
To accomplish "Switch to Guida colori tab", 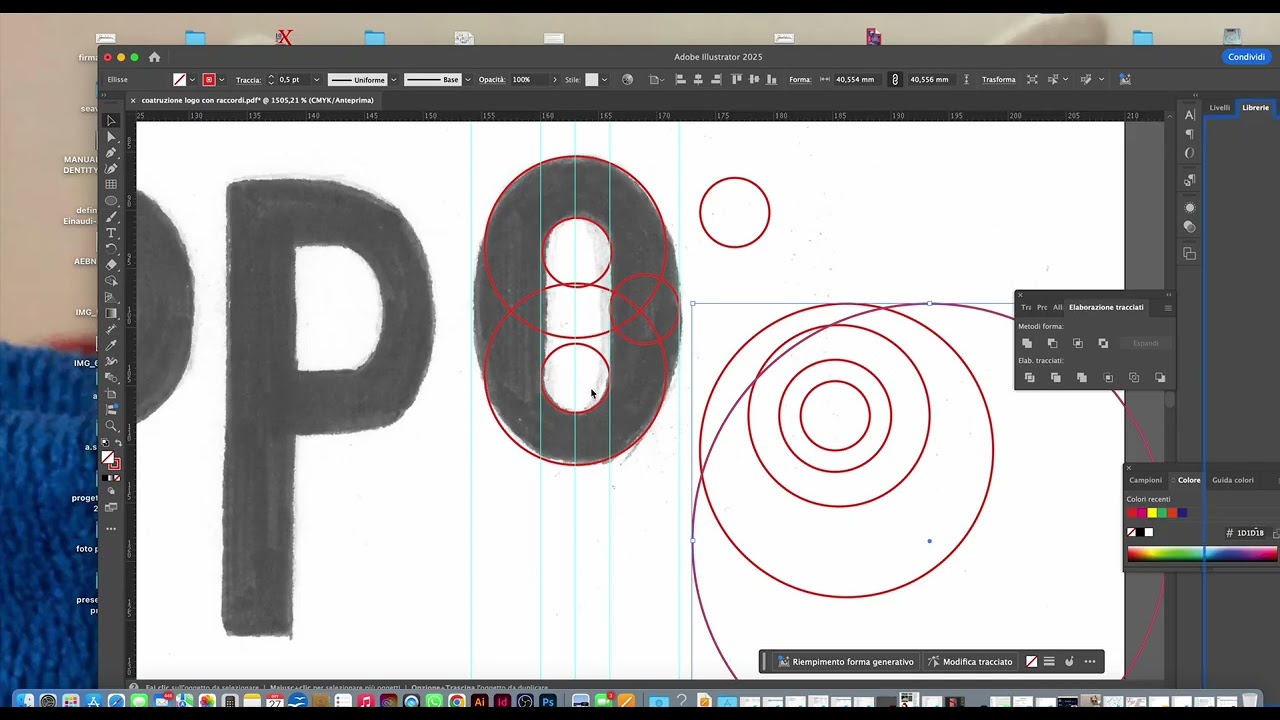I will 1232,480.
